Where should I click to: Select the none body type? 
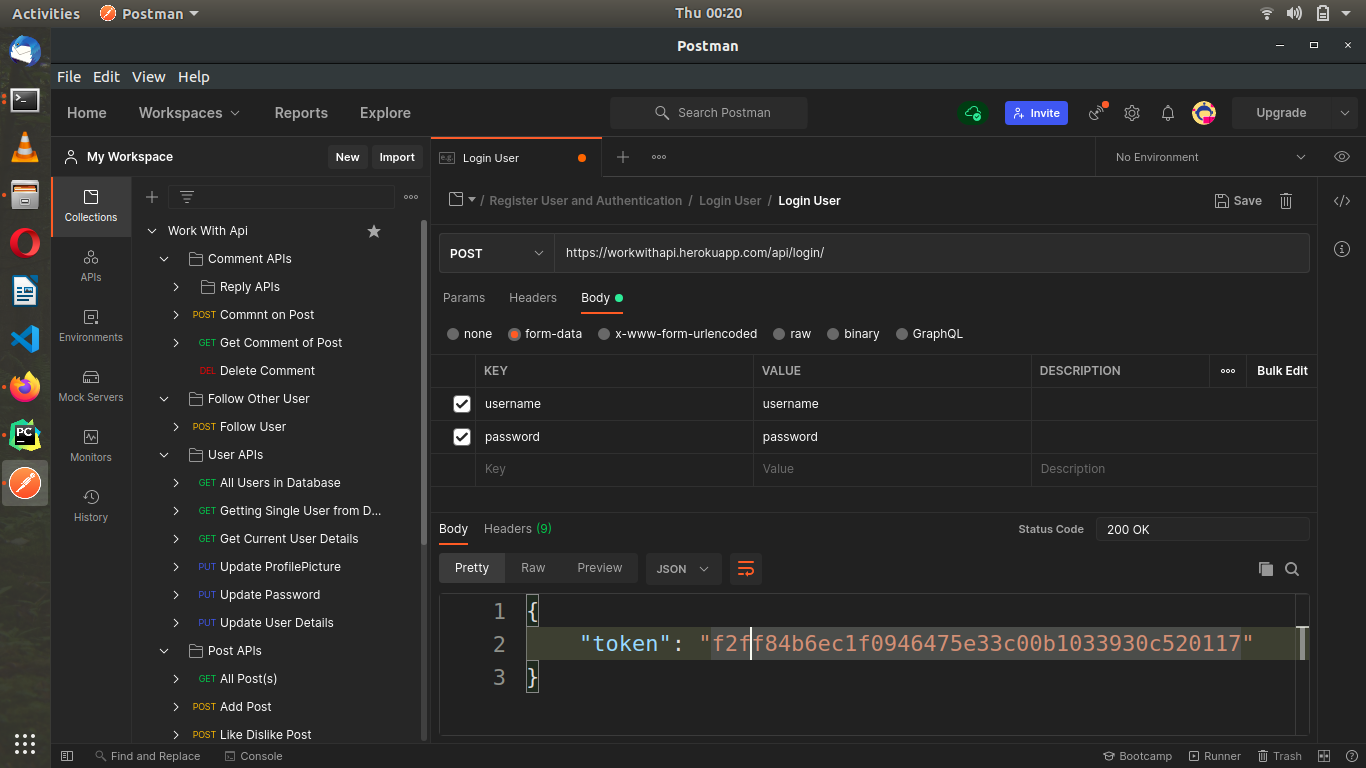point(454,334)
